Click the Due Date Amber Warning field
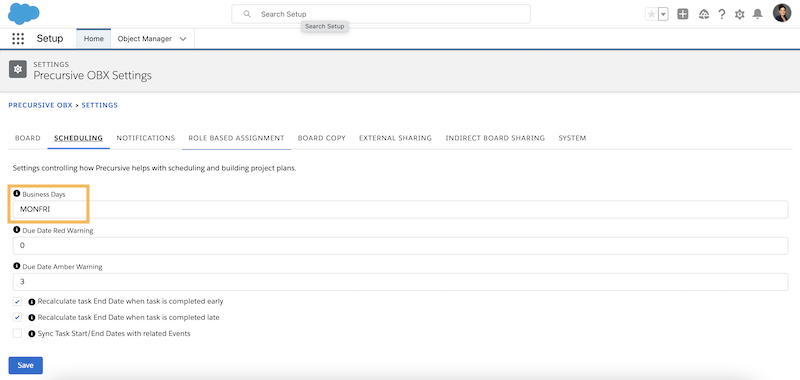 [x=401, y=282]
